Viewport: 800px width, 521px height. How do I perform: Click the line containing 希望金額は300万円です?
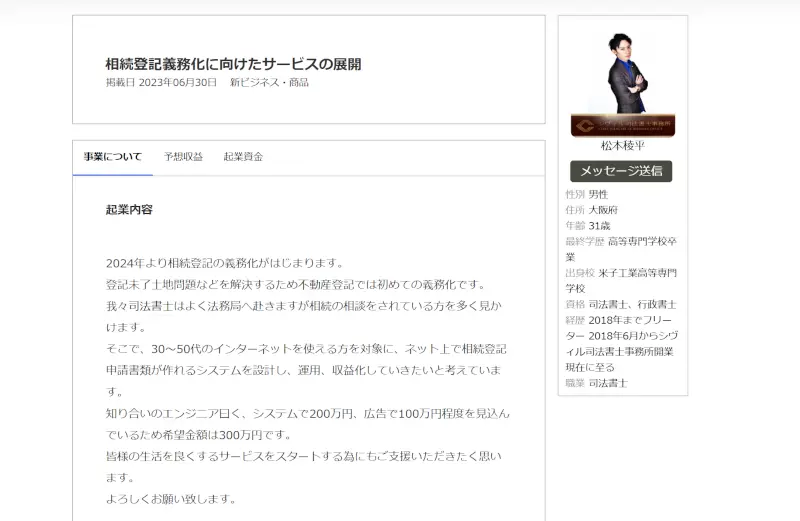point(199,435)
